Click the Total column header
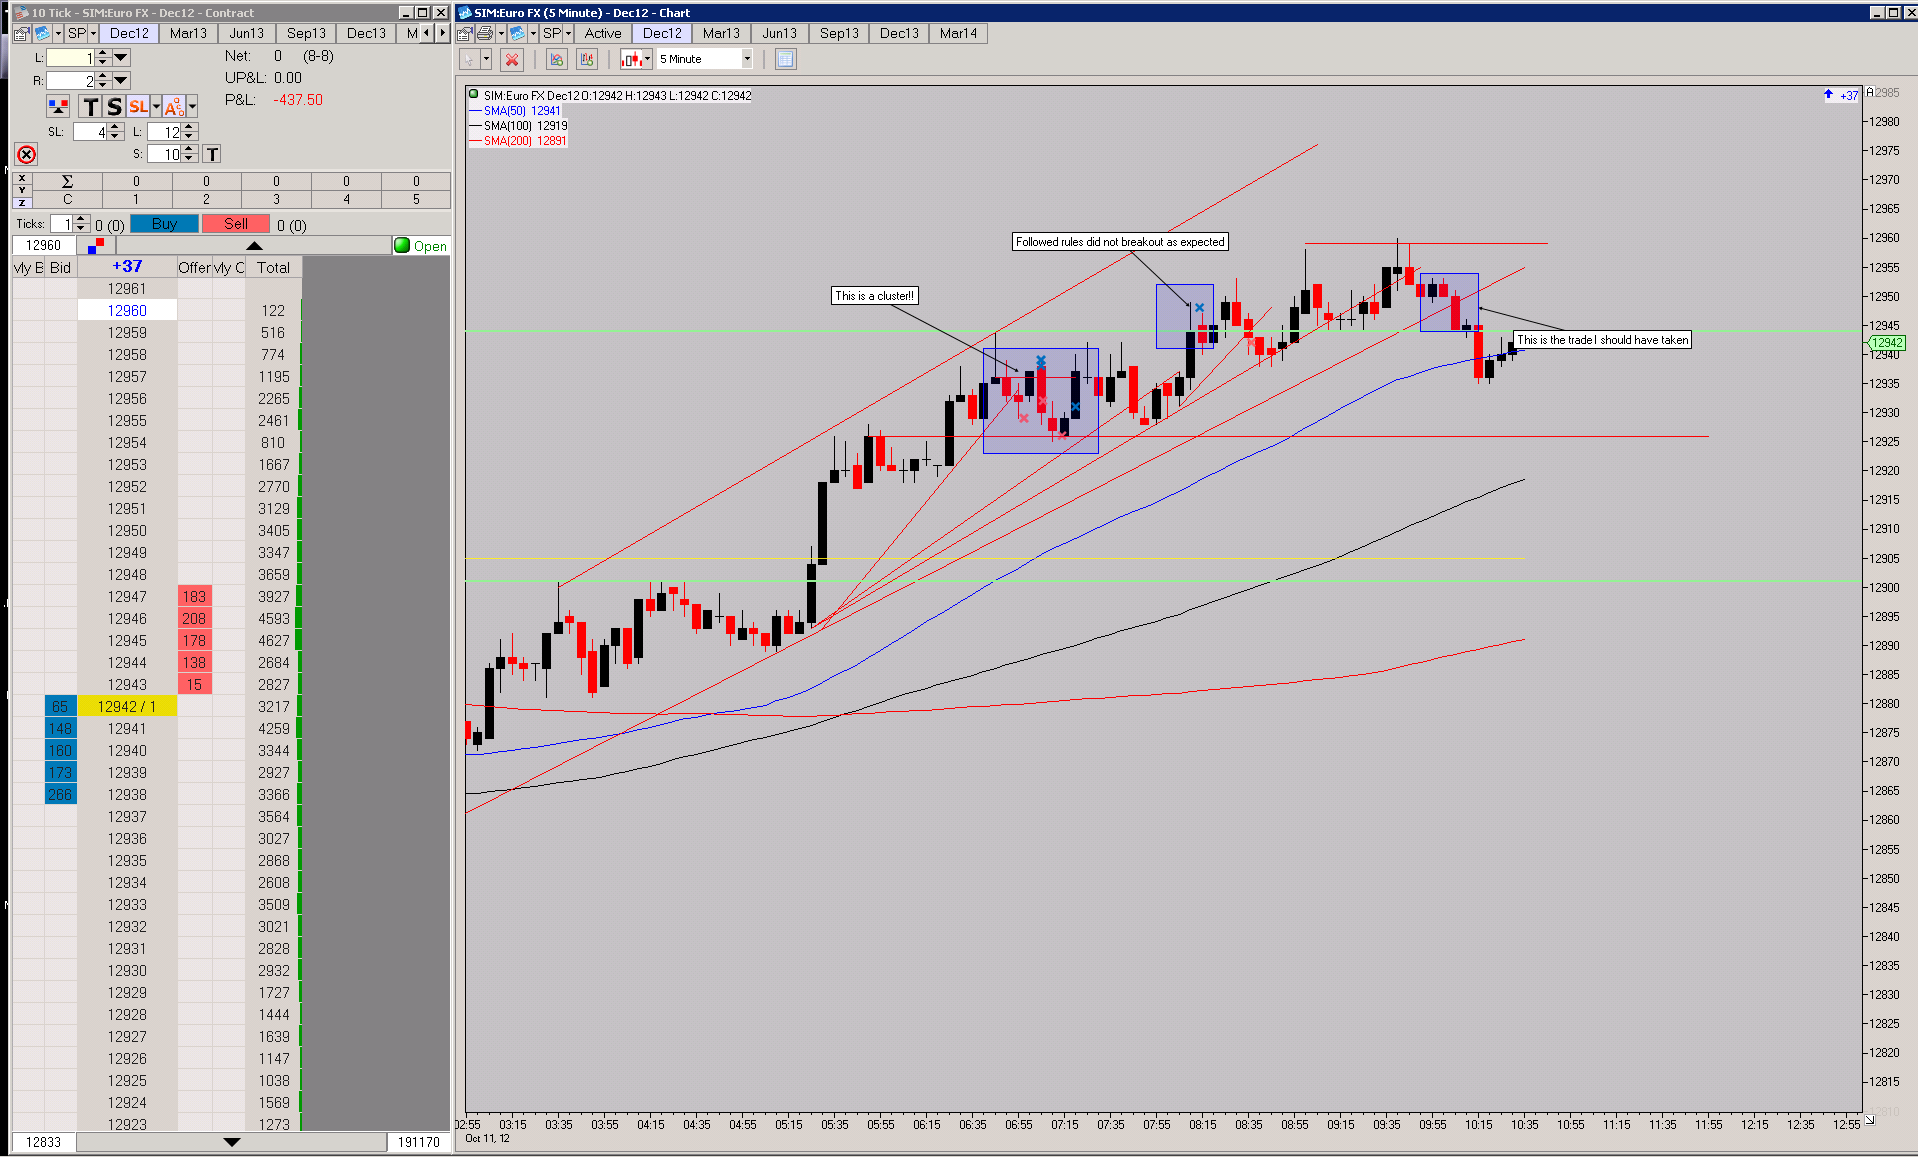Screen dimensions: 1918x1157 point(273,268)
